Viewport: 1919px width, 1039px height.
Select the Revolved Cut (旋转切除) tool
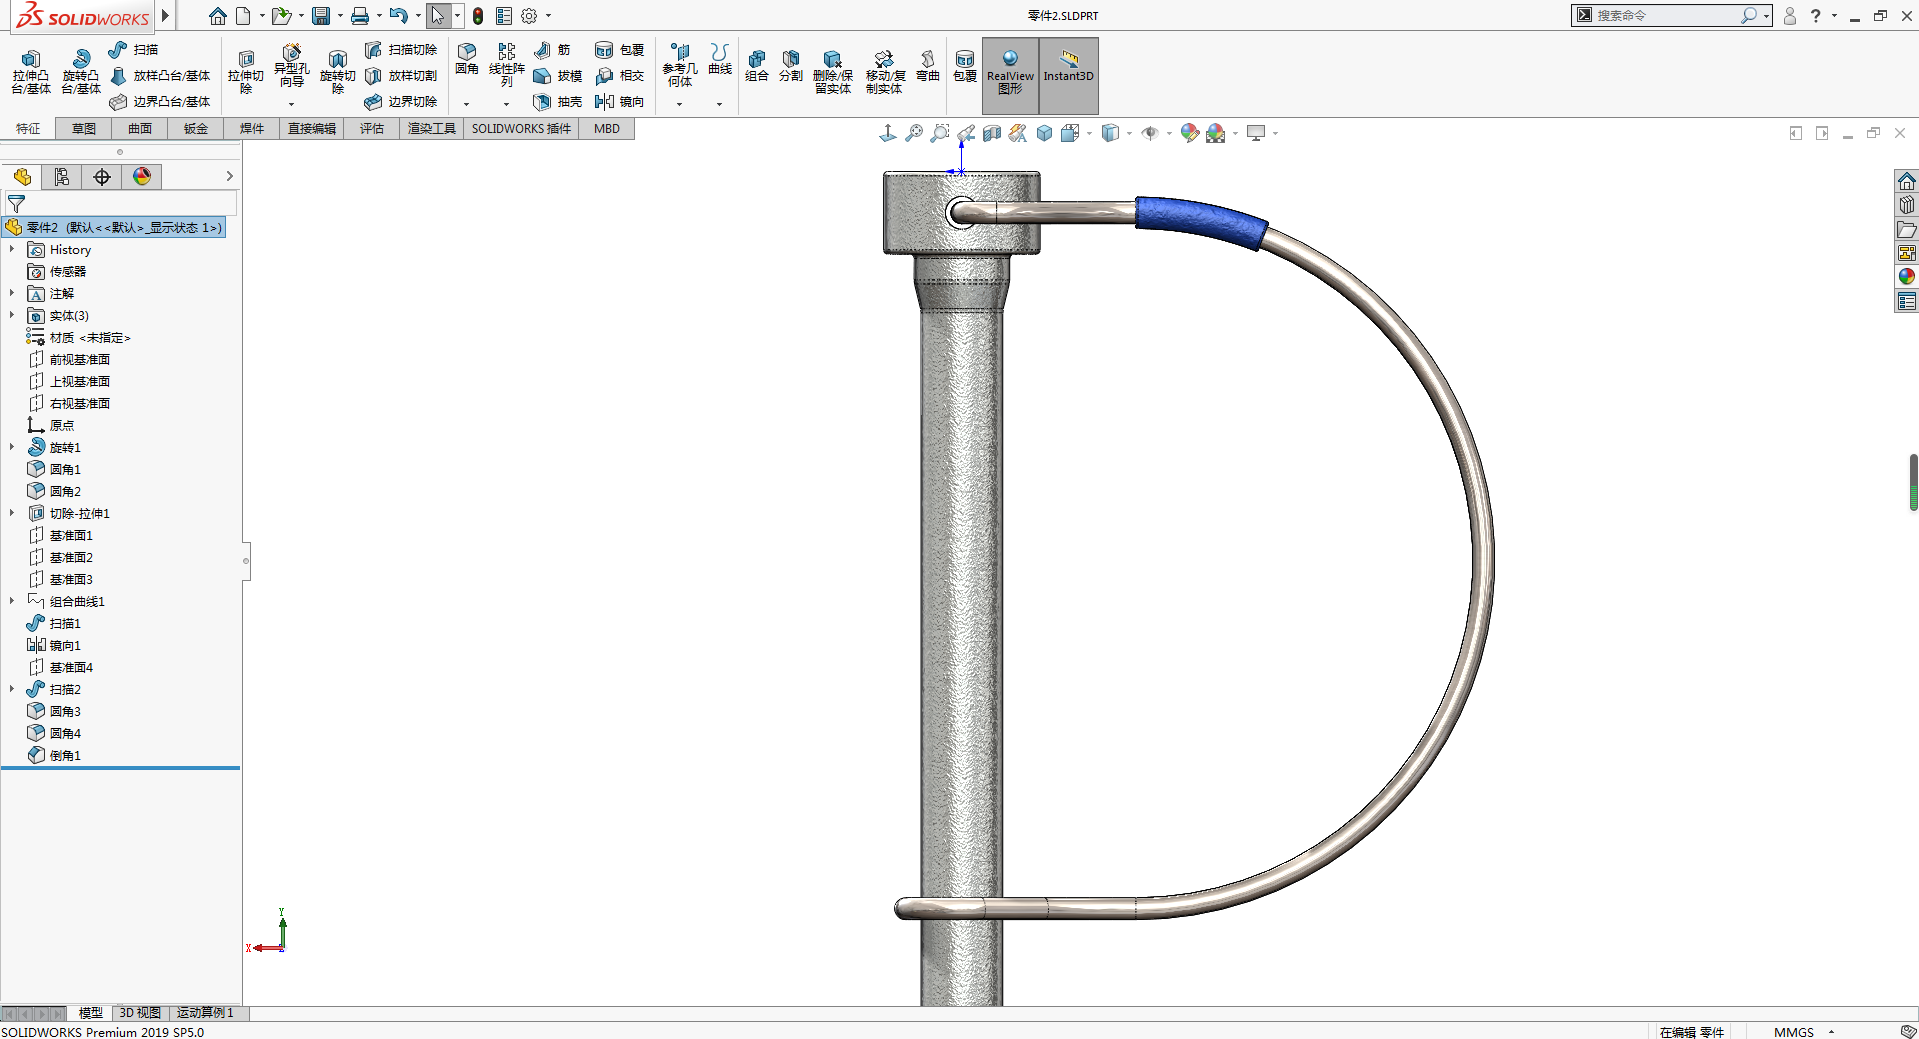pos(337,71)
